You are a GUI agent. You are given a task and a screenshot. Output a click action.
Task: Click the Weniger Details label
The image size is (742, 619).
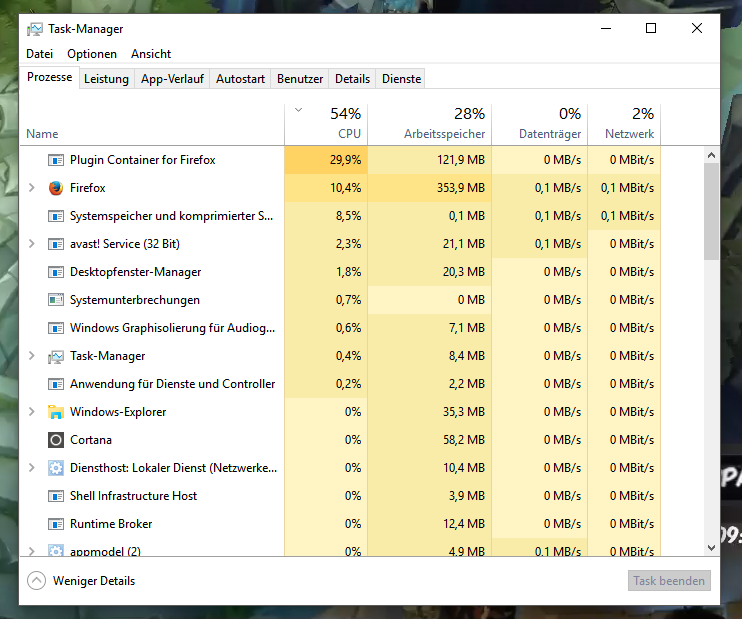(x=94, y=581)
